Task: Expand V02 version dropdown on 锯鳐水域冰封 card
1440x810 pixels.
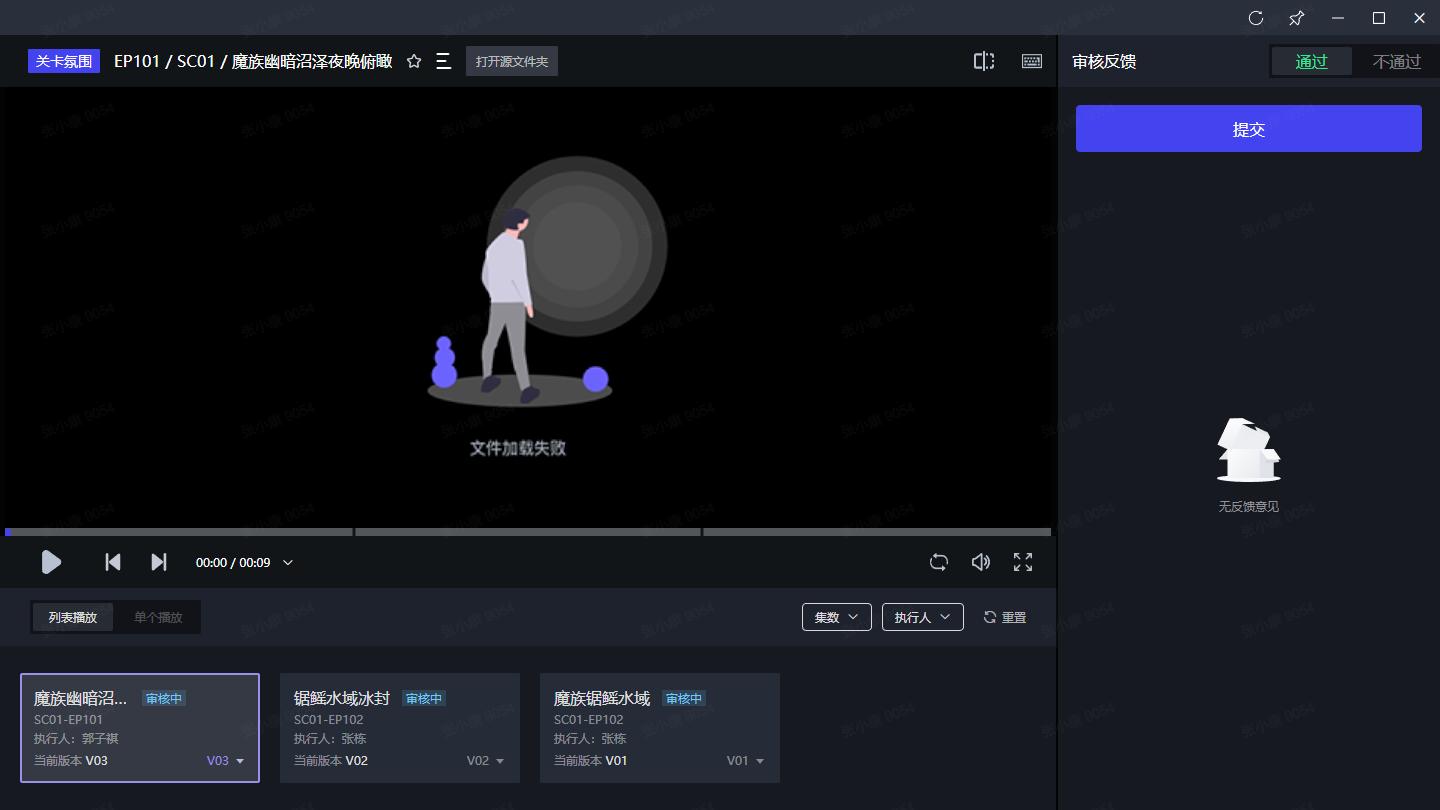Action: [486, 761]
